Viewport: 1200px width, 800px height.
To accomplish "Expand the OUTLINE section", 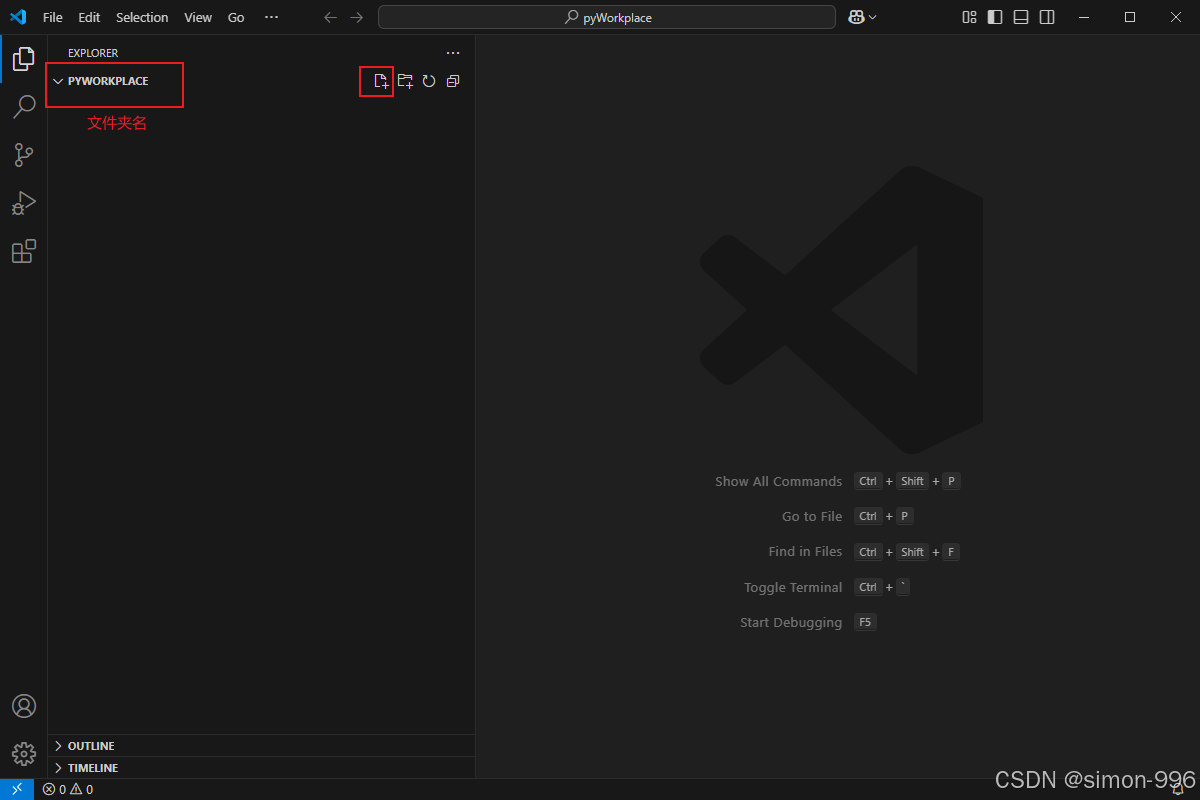I will 261,746.
